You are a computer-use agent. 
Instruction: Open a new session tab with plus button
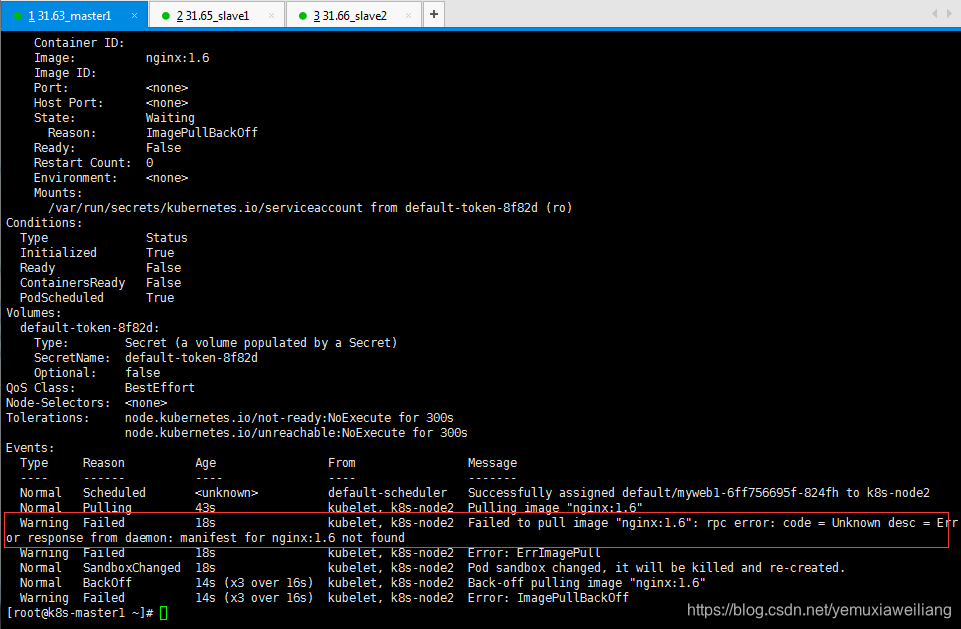click(434, 14)
